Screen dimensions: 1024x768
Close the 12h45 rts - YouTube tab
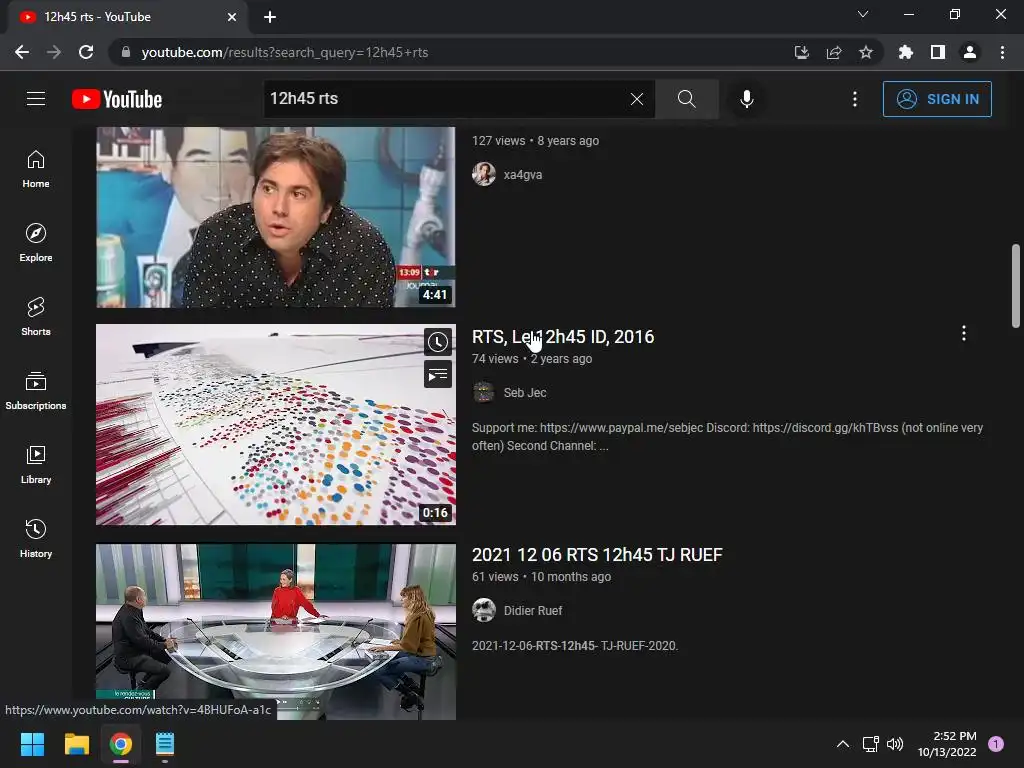(232, 17)
